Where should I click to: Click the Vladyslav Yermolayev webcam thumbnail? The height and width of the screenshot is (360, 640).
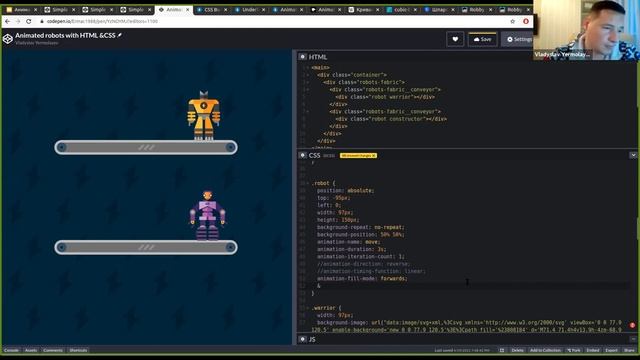point(587,30)
